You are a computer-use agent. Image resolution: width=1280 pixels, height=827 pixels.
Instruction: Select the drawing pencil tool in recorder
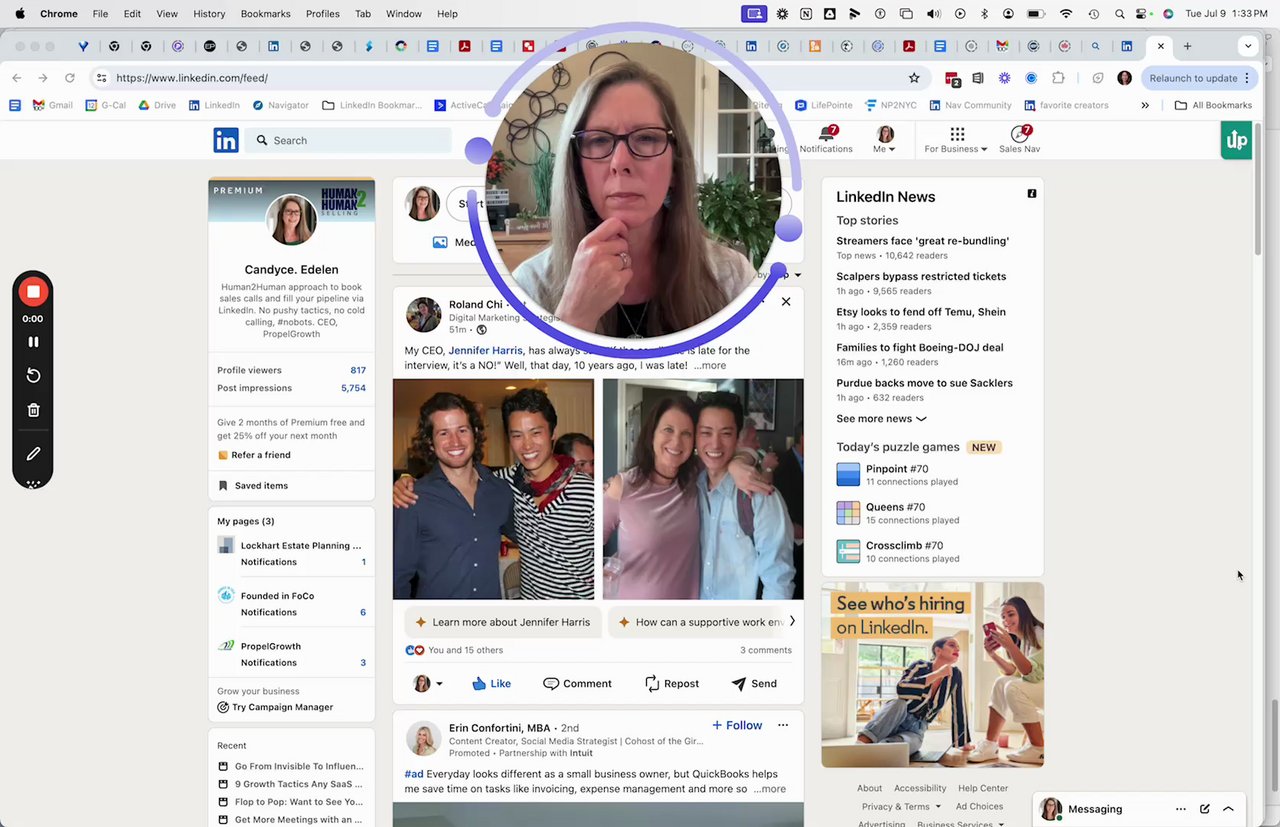click(33, 453)
